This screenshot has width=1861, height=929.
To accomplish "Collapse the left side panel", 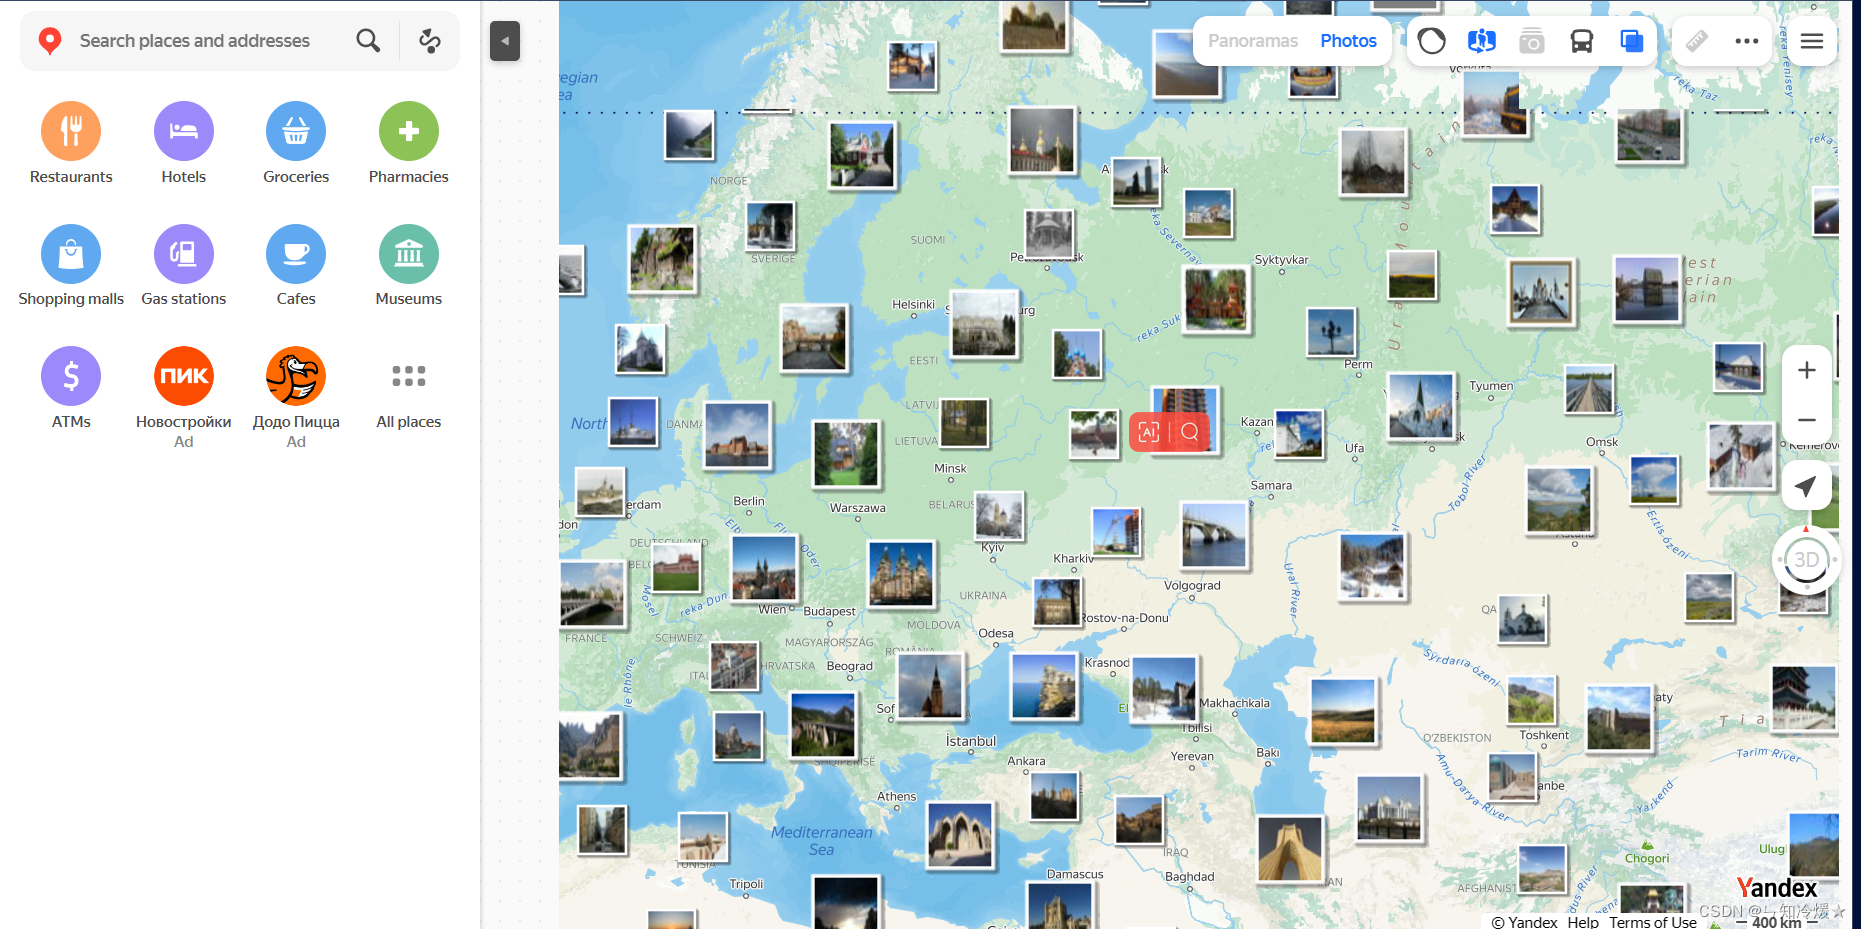I will 505,41.
